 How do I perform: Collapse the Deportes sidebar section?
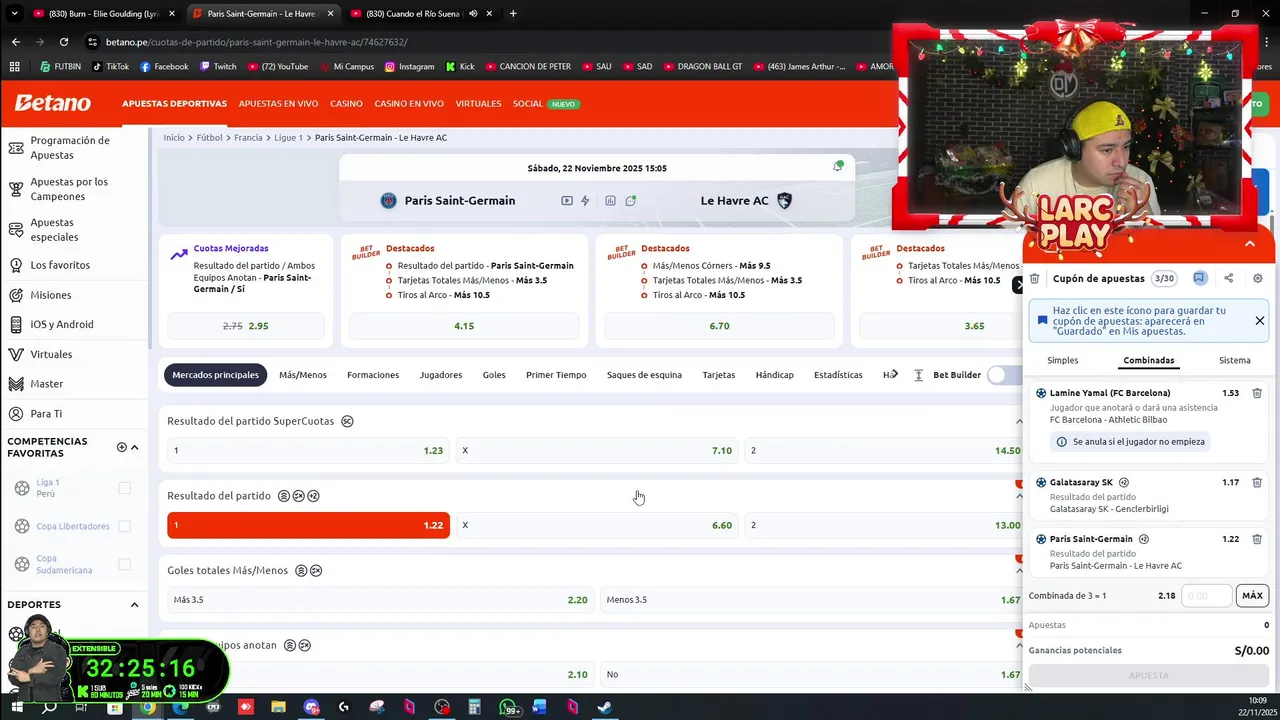(x=134, y=604)
